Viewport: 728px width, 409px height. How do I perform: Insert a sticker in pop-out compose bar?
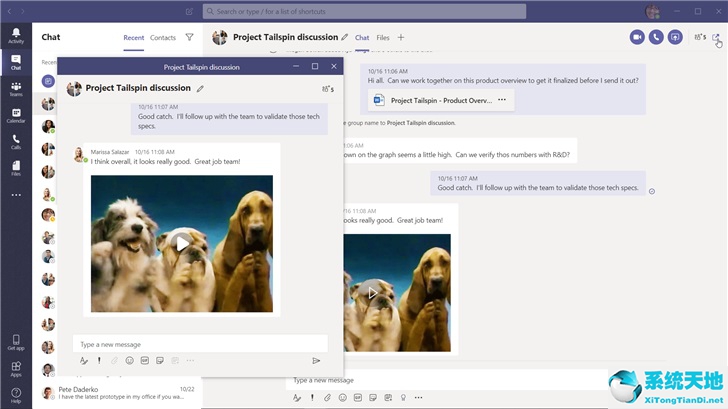tap(160, 361)
